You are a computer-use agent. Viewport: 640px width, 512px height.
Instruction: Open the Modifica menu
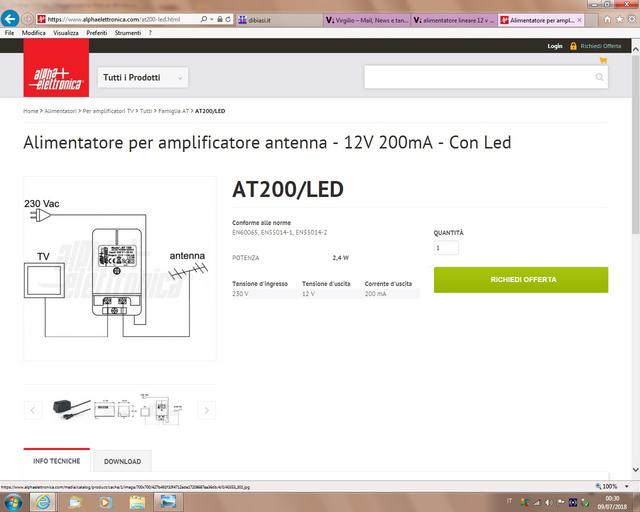tap(33, 33)
